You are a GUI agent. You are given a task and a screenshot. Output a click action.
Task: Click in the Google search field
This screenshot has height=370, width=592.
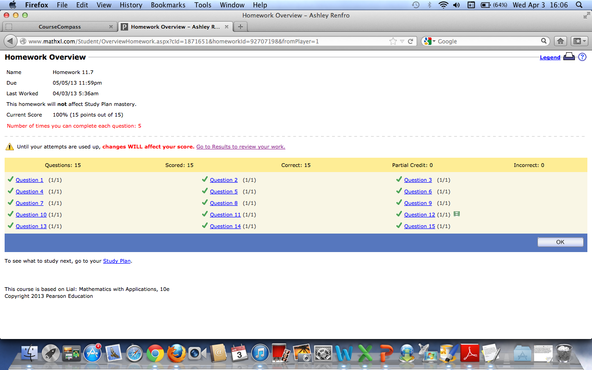(x=488, y=41)
